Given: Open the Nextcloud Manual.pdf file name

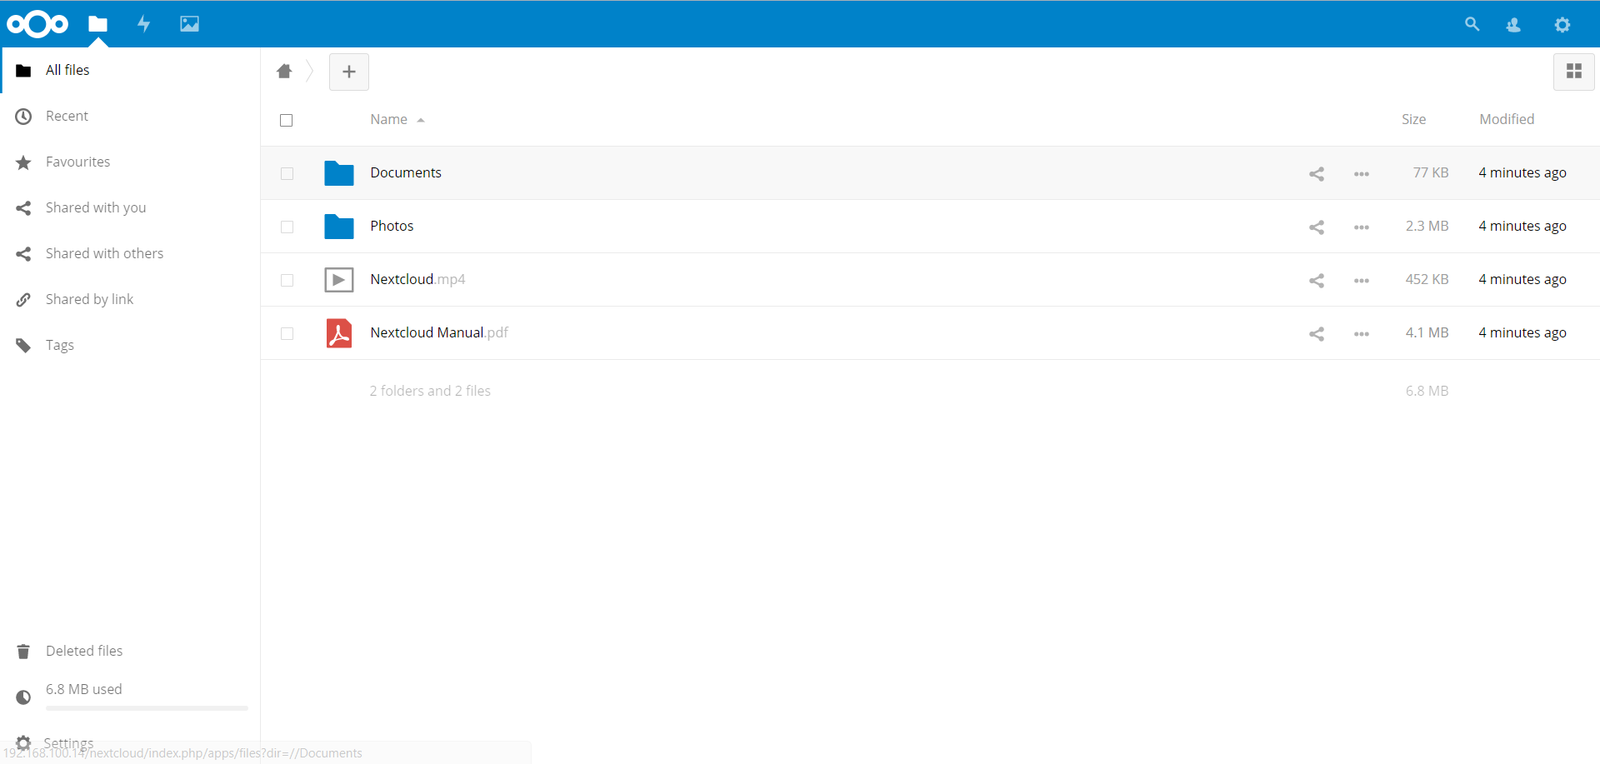Looking at the screenshot, I should [x=438, y=332].
